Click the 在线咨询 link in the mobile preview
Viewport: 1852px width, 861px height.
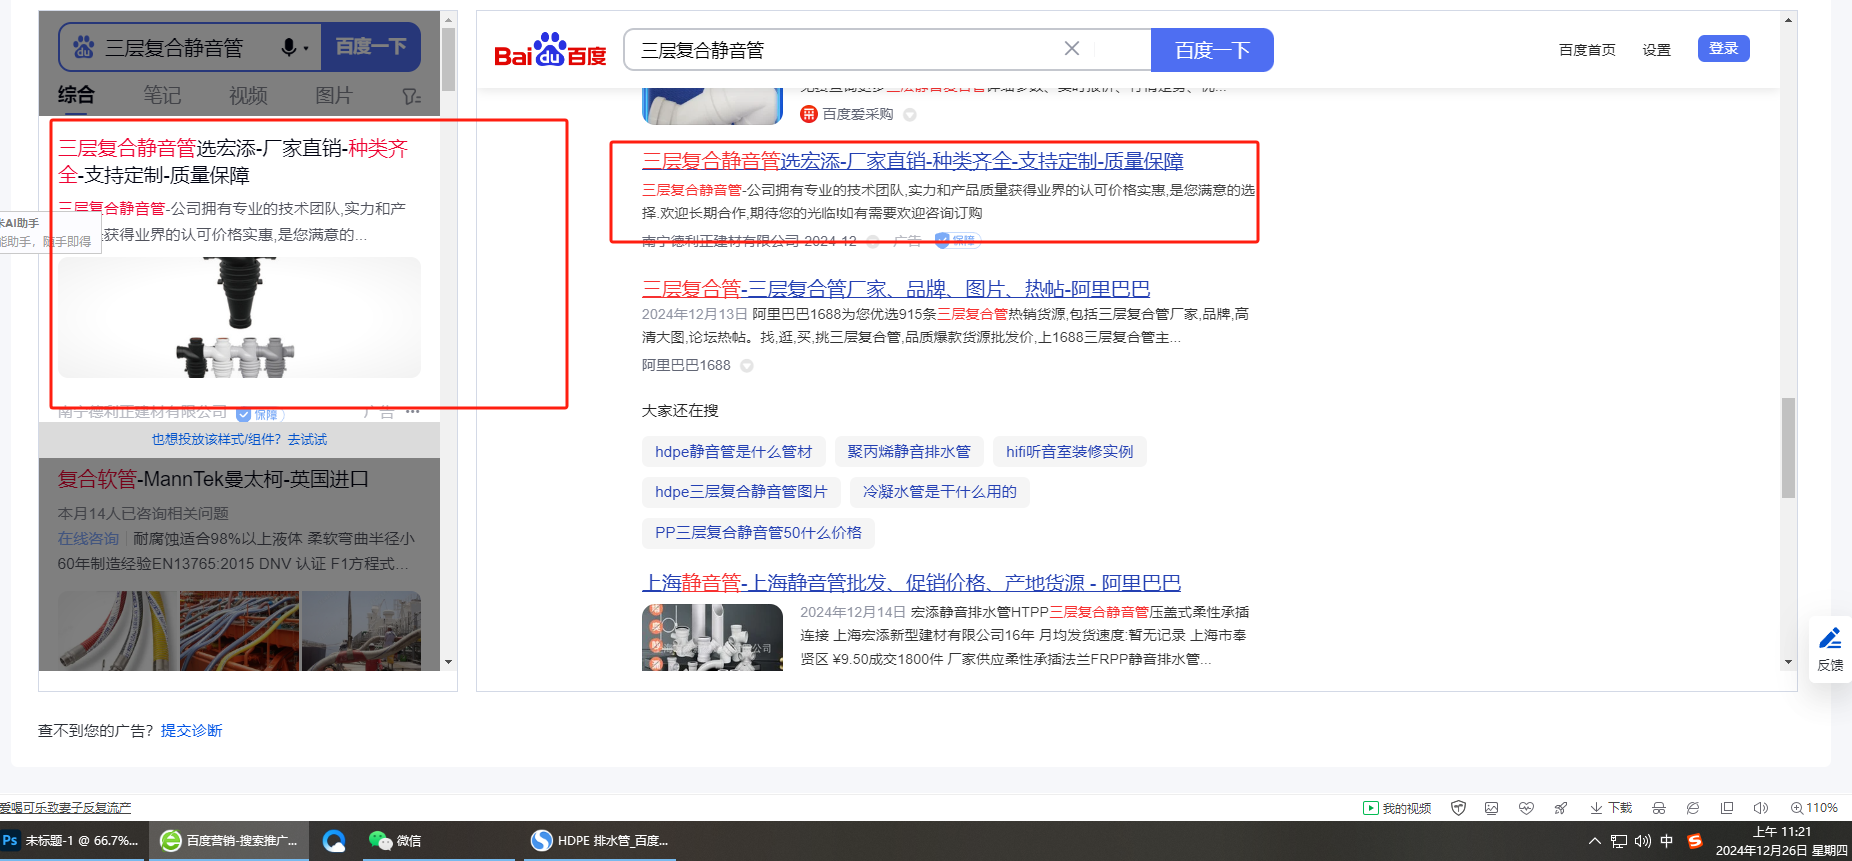[x=88, y=539]
